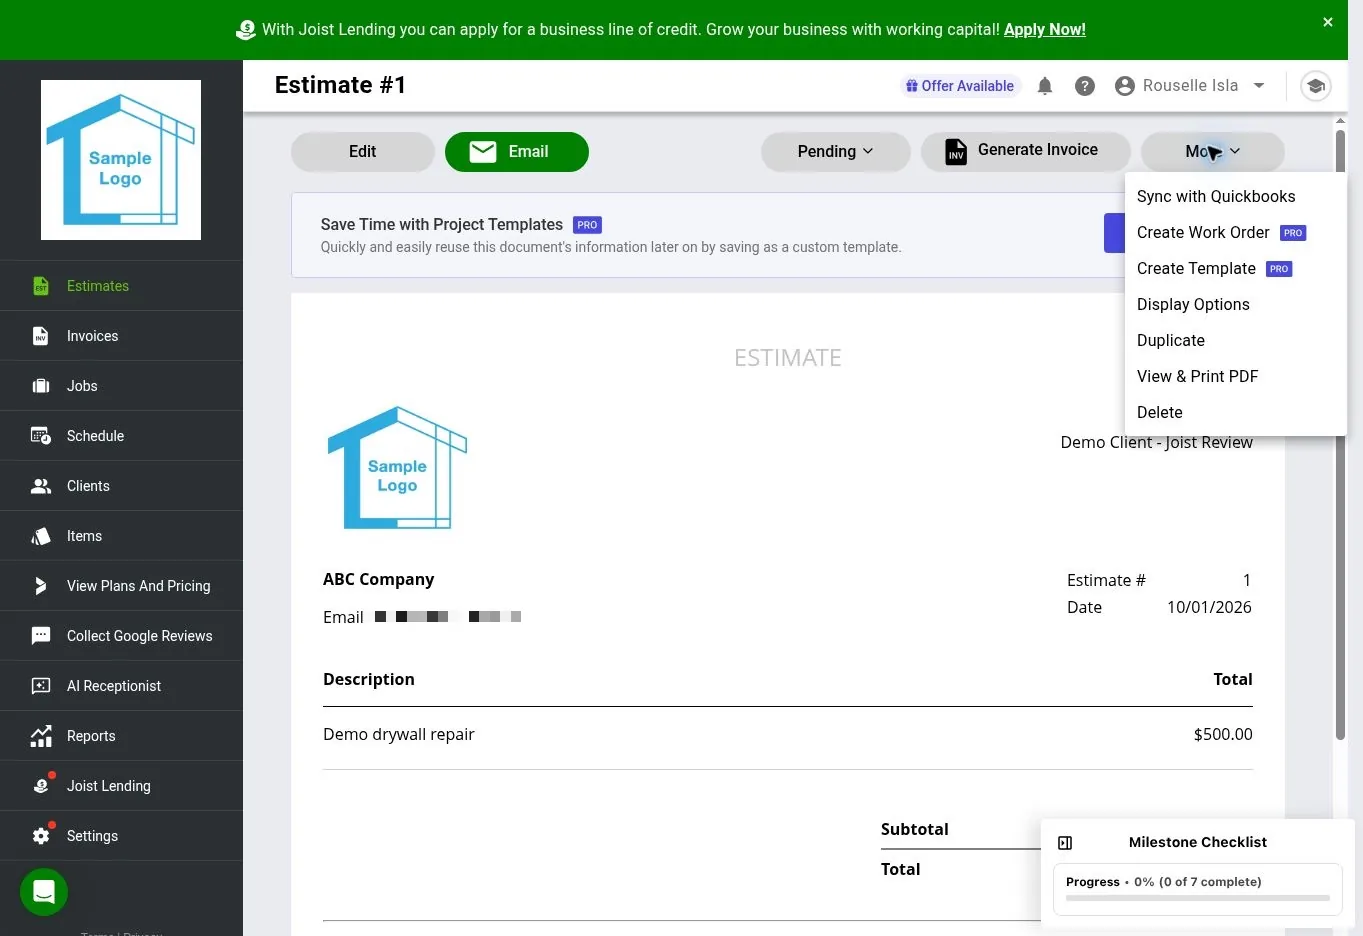Screen dimensions: 1363x936
Task: Click the Settings gear icon
Action: click(41, 836)
